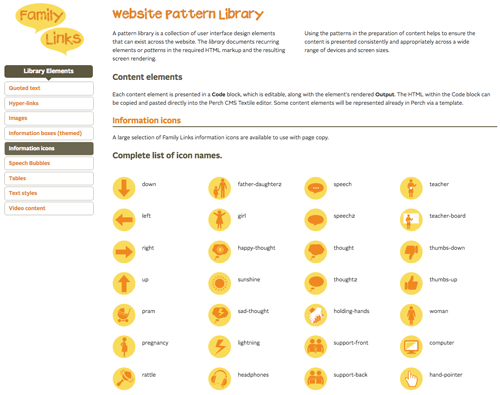Click the thumbs-down icon
Viewport: 500px width, 395px height.
[411, 252]
